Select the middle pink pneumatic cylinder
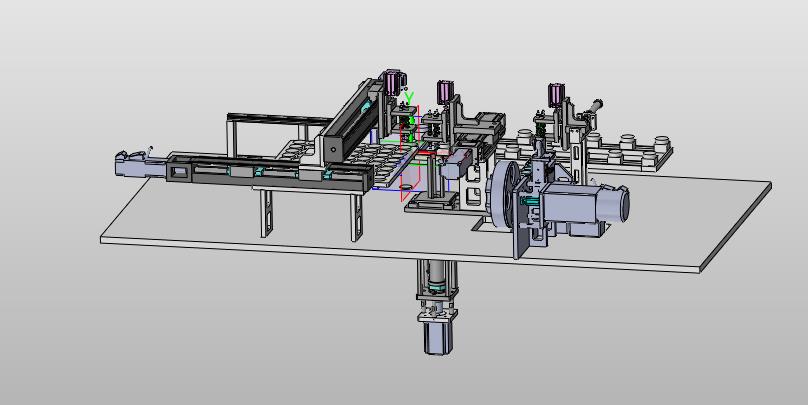The image size is (808, 405). coord(445,91)
